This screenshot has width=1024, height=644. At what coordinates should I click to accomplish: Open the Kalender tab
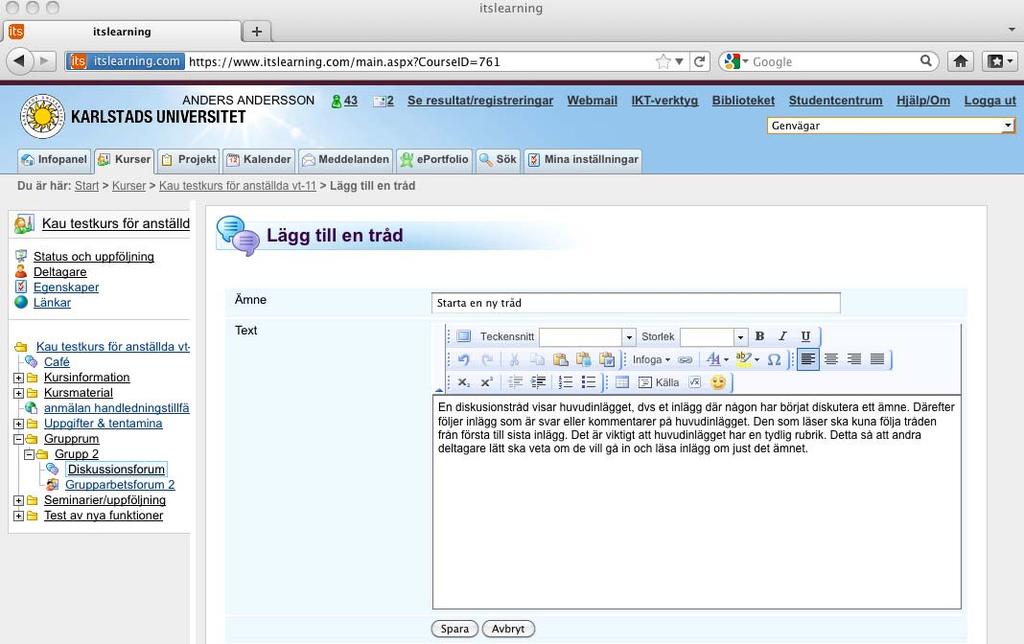[259, 160]
